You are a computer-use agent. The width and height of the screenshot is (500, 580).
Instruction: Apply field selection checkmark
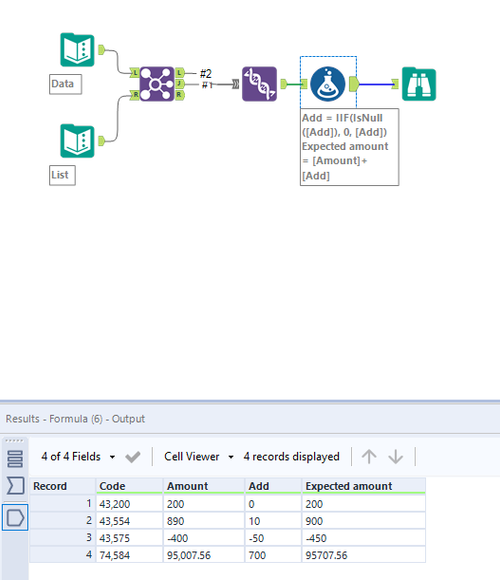(133, 457)
